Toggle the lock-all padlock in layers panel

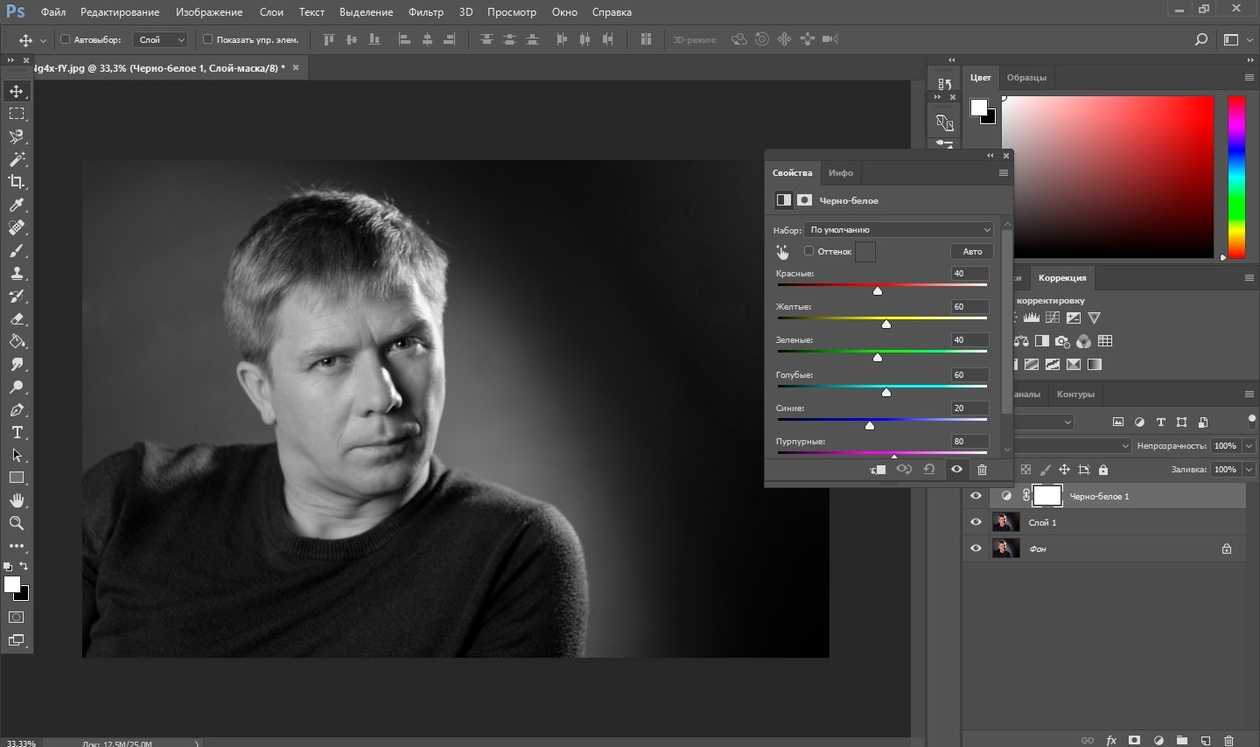coord(1103,469)
